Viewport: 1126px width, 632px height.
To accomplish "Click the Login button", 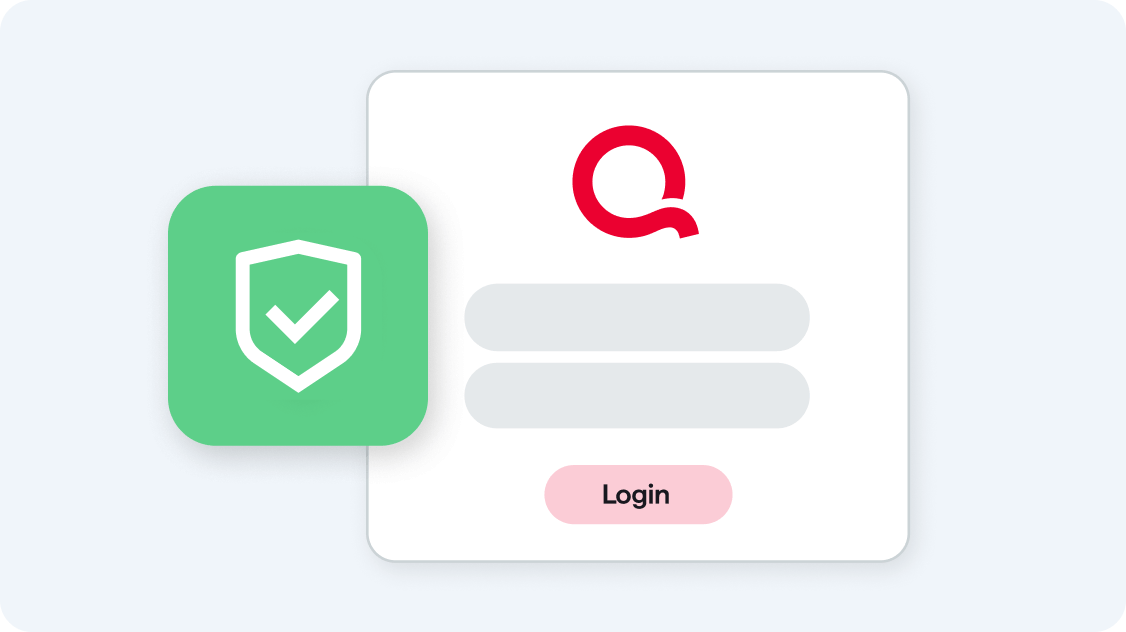I will click(638, 495).
